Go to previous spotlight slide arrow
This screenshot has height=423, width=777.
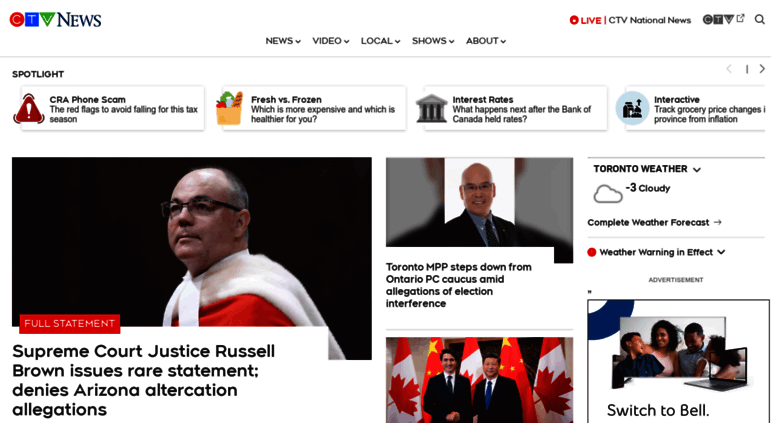[x=729, y=69]
